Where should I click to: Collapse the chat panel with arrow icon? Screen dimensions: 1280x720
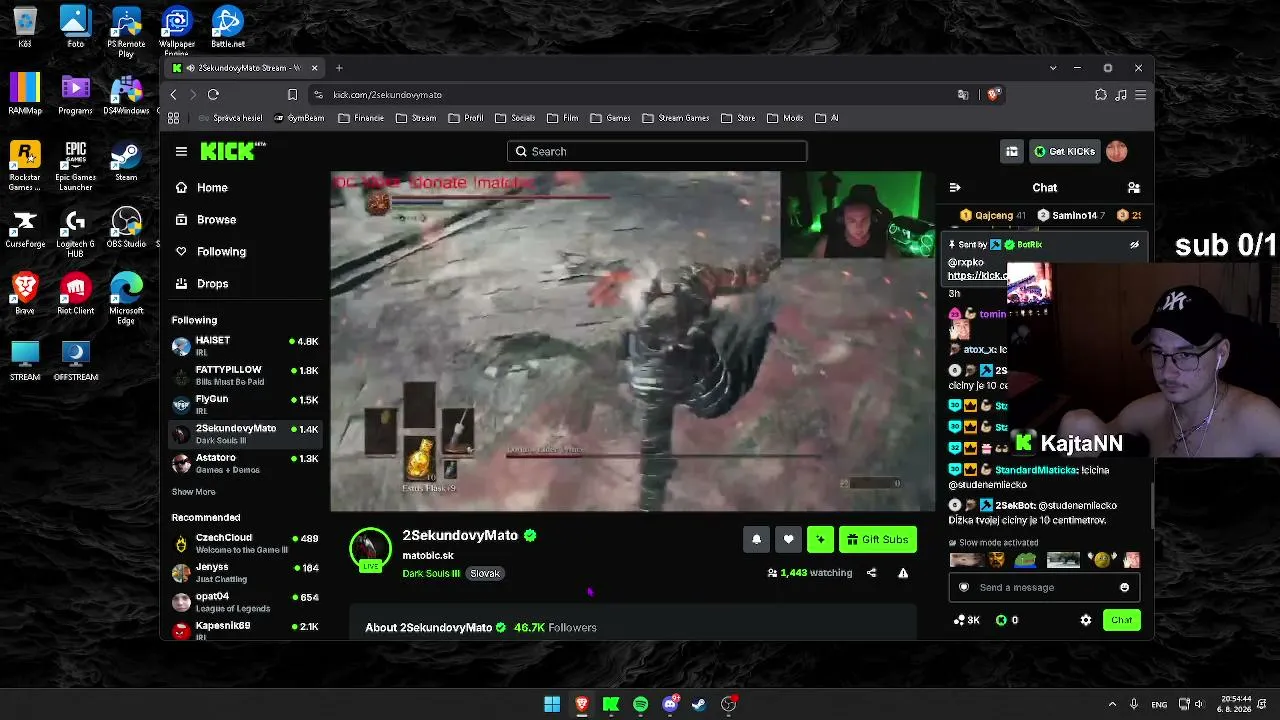(x=955, y=187)
